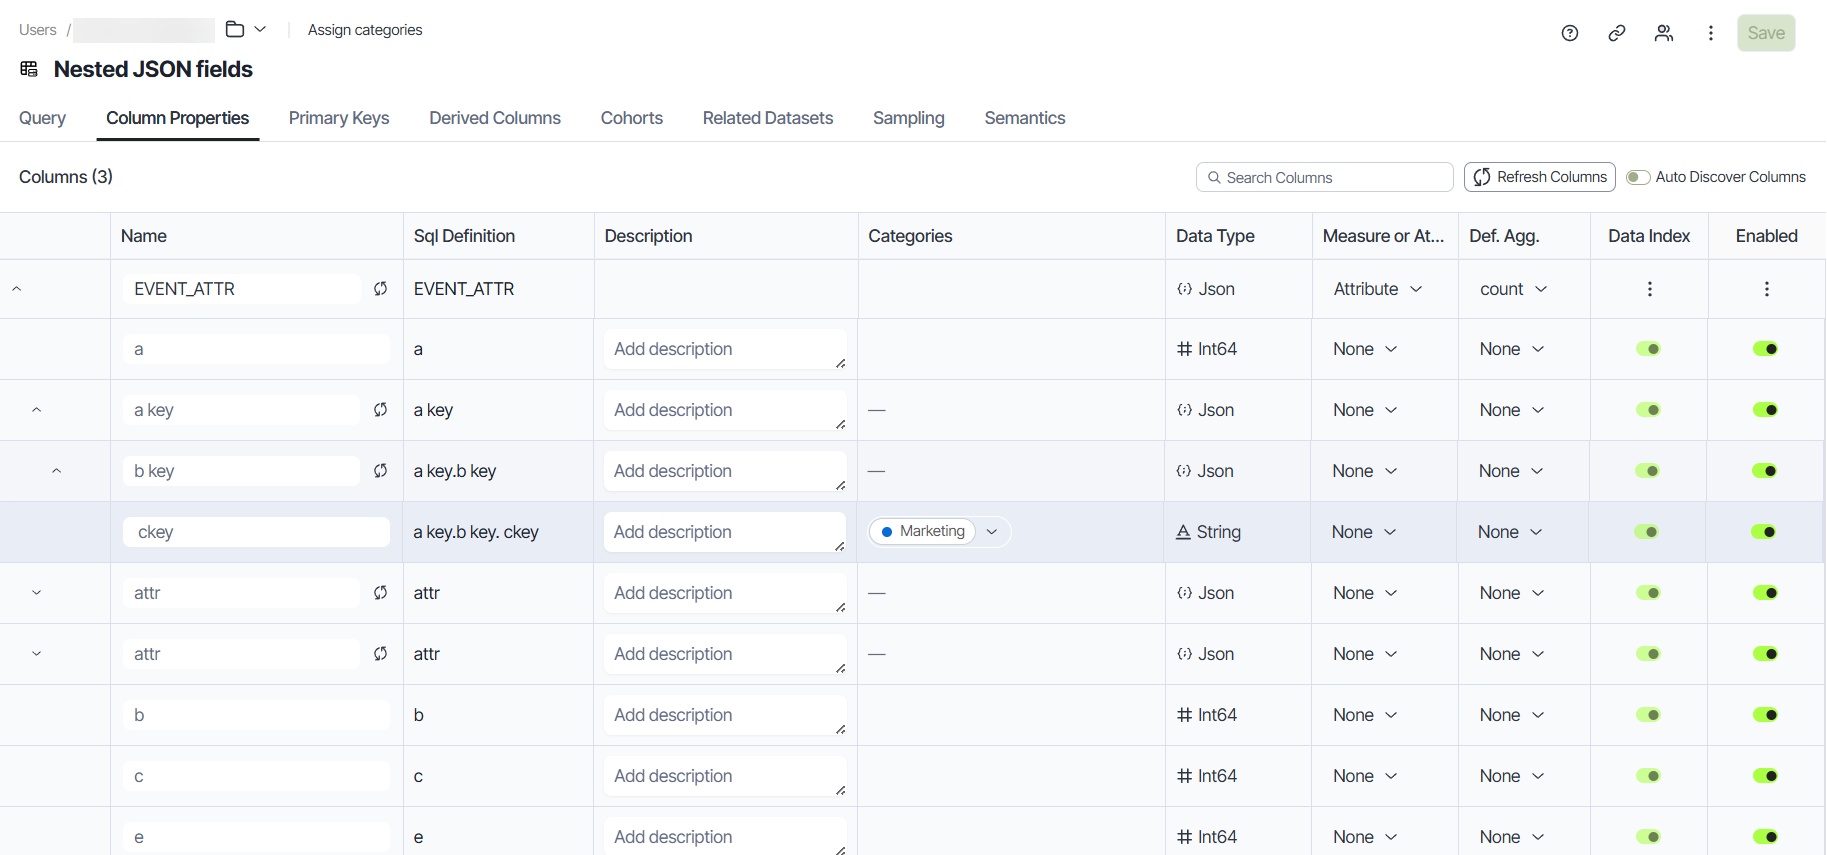Click the folder icon in breadcrumb
Image resolution: width=1827 pixels, height=855 pixels.
(235, 29)
